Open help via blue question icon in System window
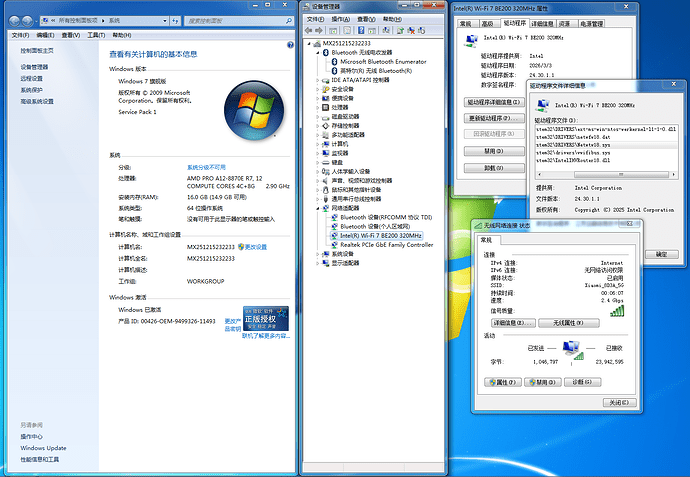The image size is (690, 477). 290,45
